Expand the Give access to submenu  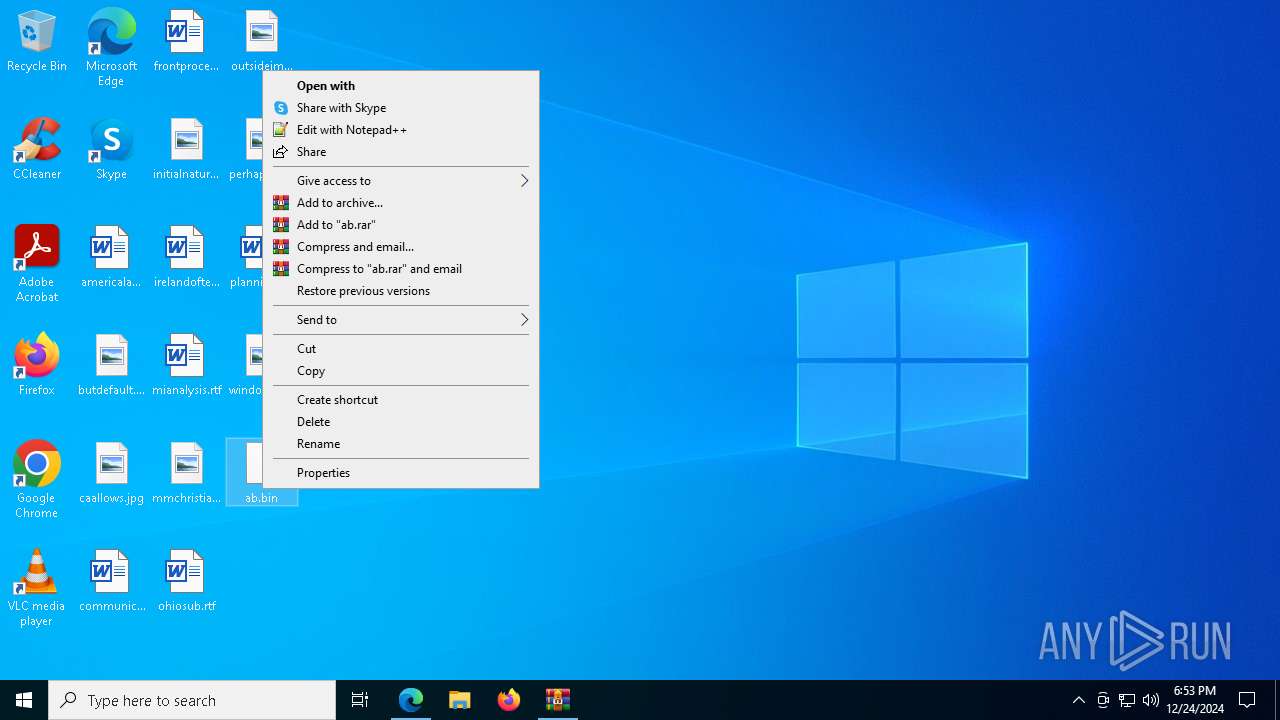point(400,181)
